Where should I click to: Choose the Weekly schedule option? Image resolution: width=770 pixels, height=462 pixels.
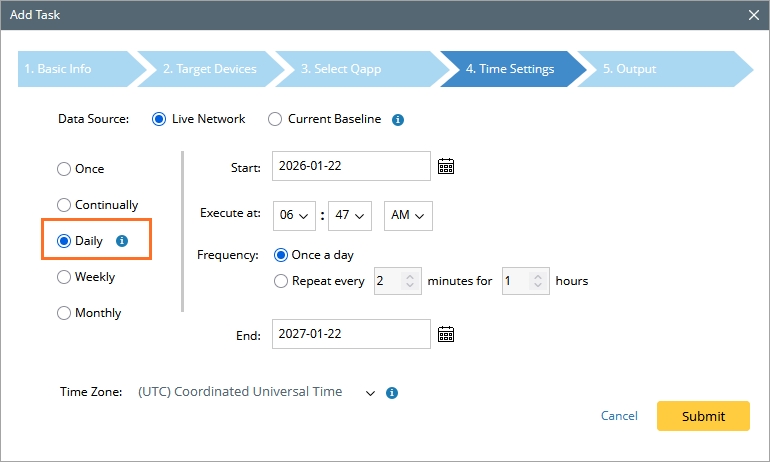65,277
